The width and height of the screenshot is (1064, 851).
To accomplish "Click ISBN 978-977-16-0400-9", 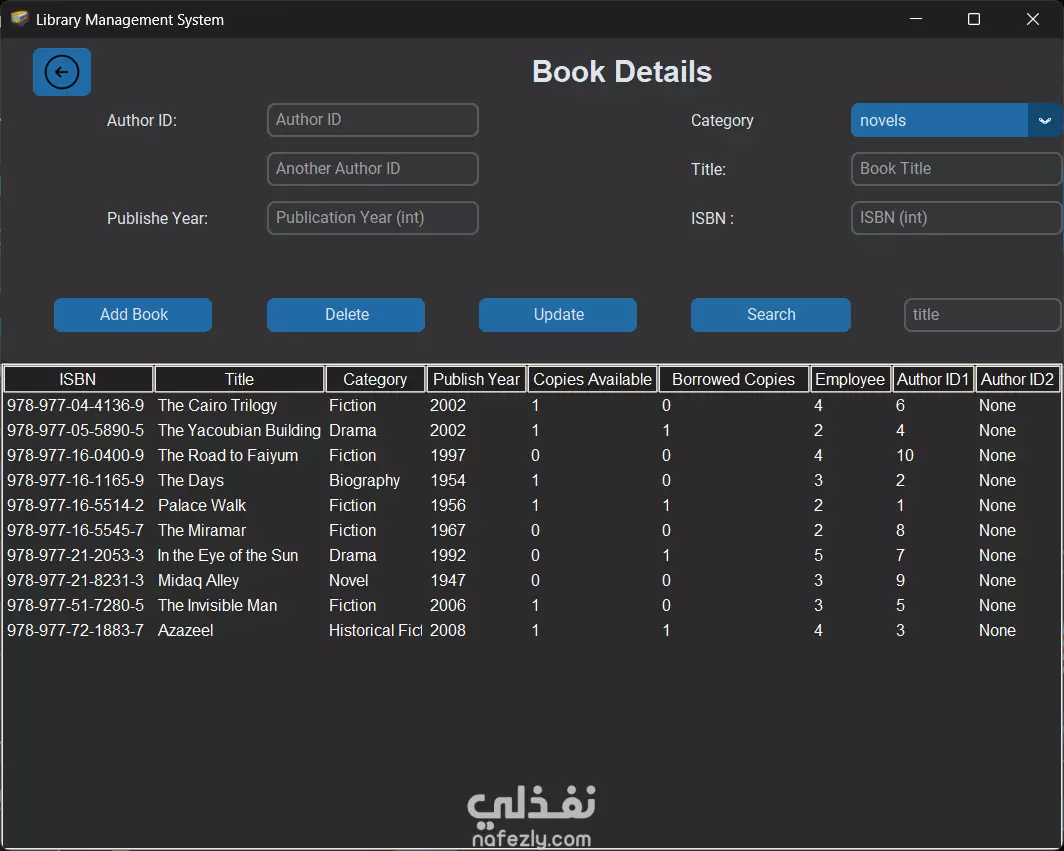I will (75, 456).
